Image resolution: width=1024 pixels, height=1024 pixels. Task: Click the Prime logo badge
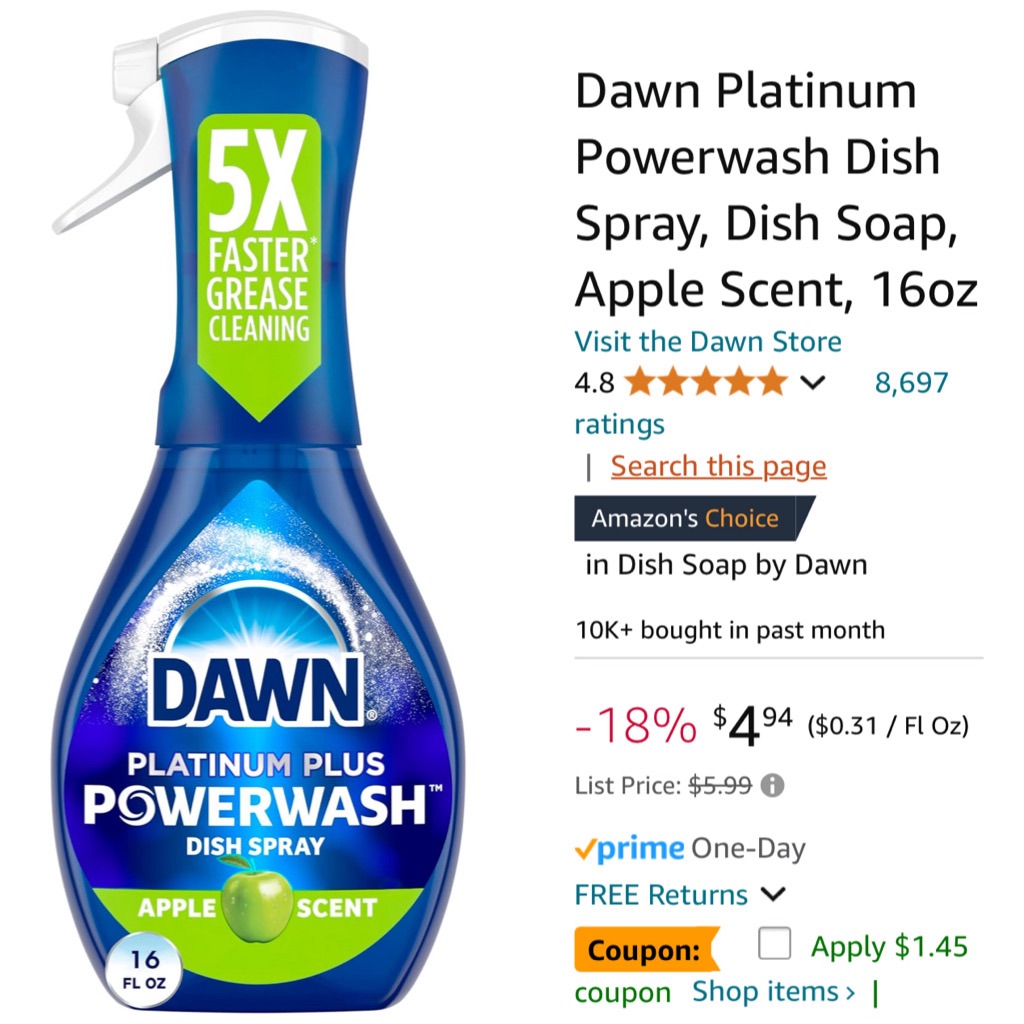click(630, 848)
